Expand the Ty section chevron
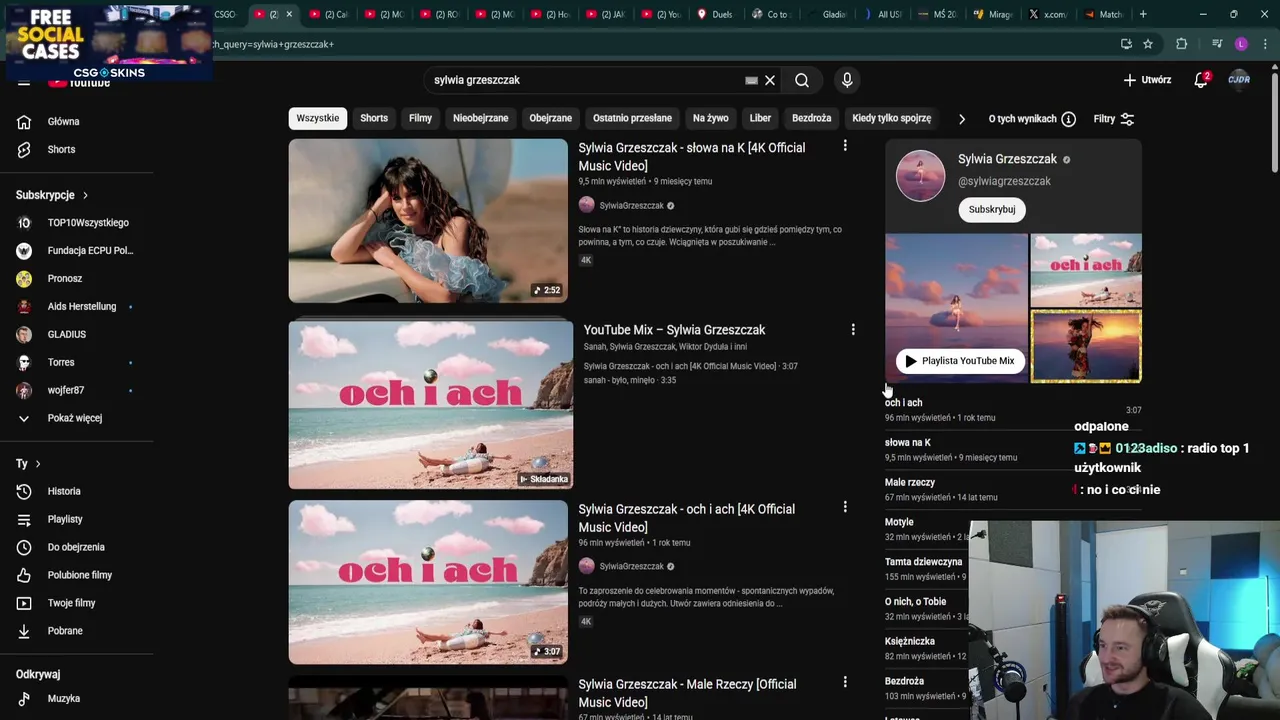 click(38, 464)
